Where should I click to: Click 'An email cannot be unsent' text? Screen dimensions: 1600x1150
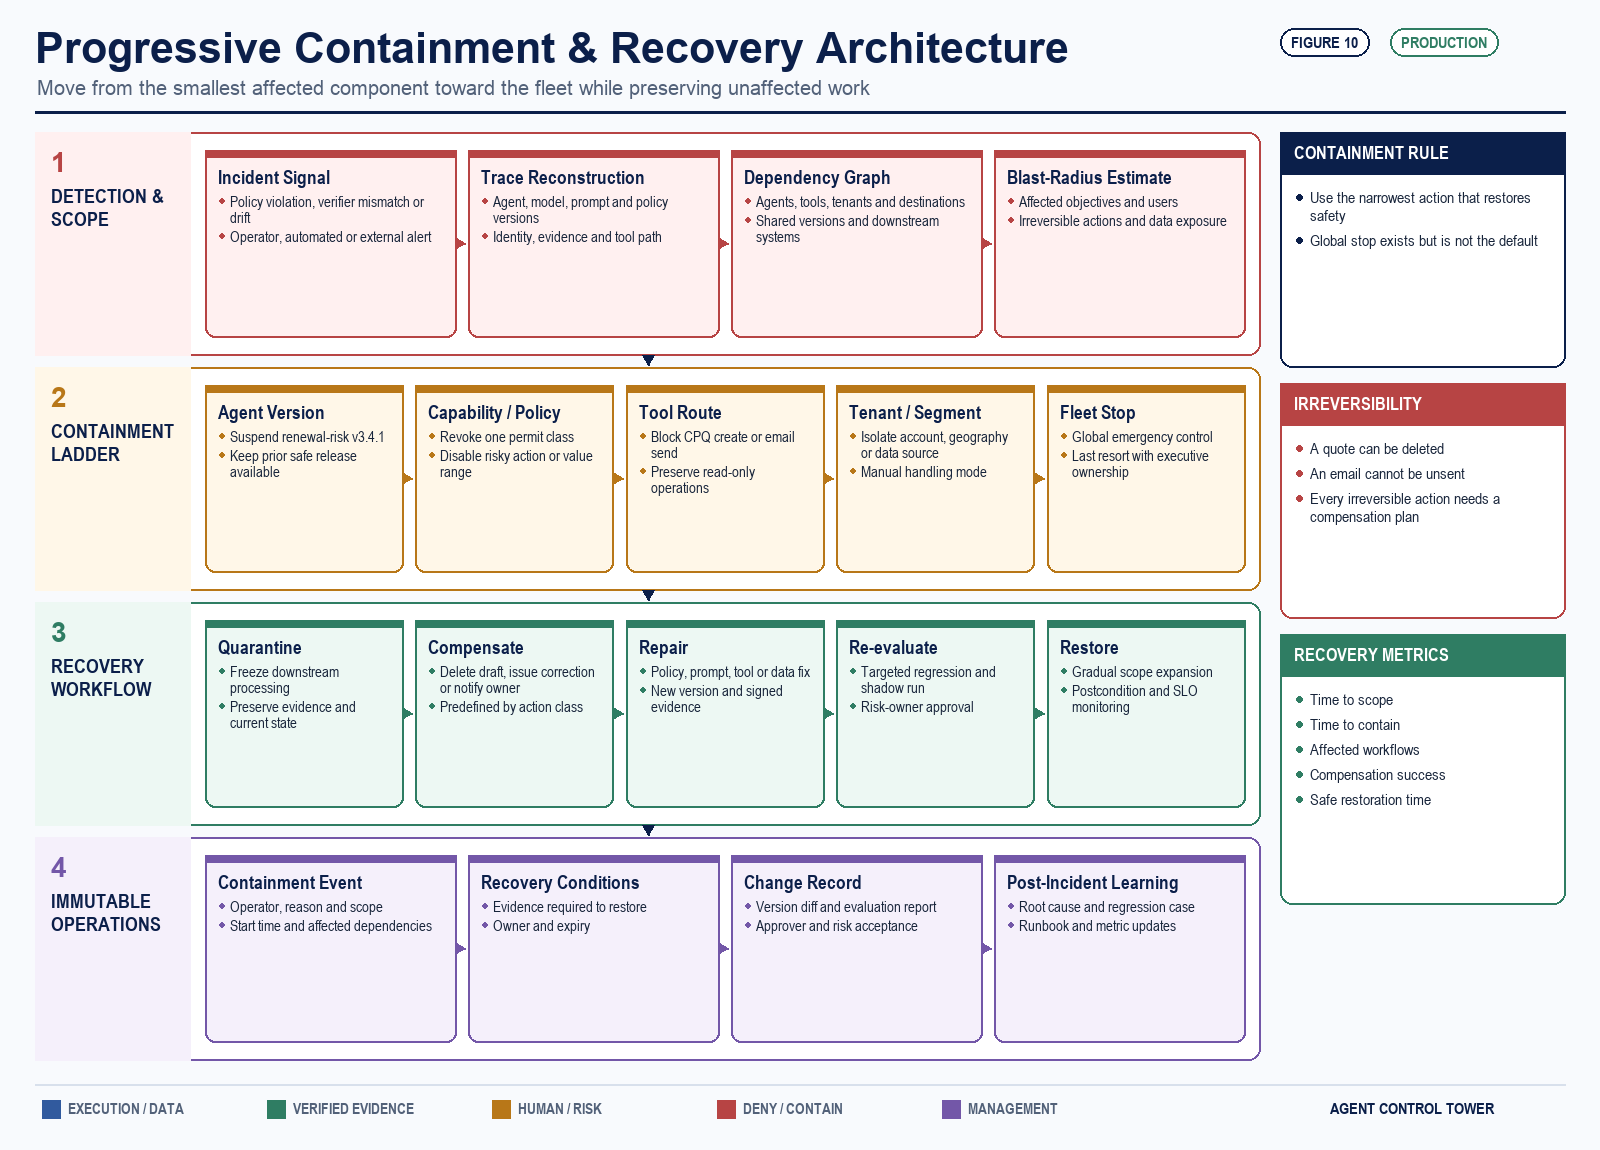click(x=1387, y=474)
